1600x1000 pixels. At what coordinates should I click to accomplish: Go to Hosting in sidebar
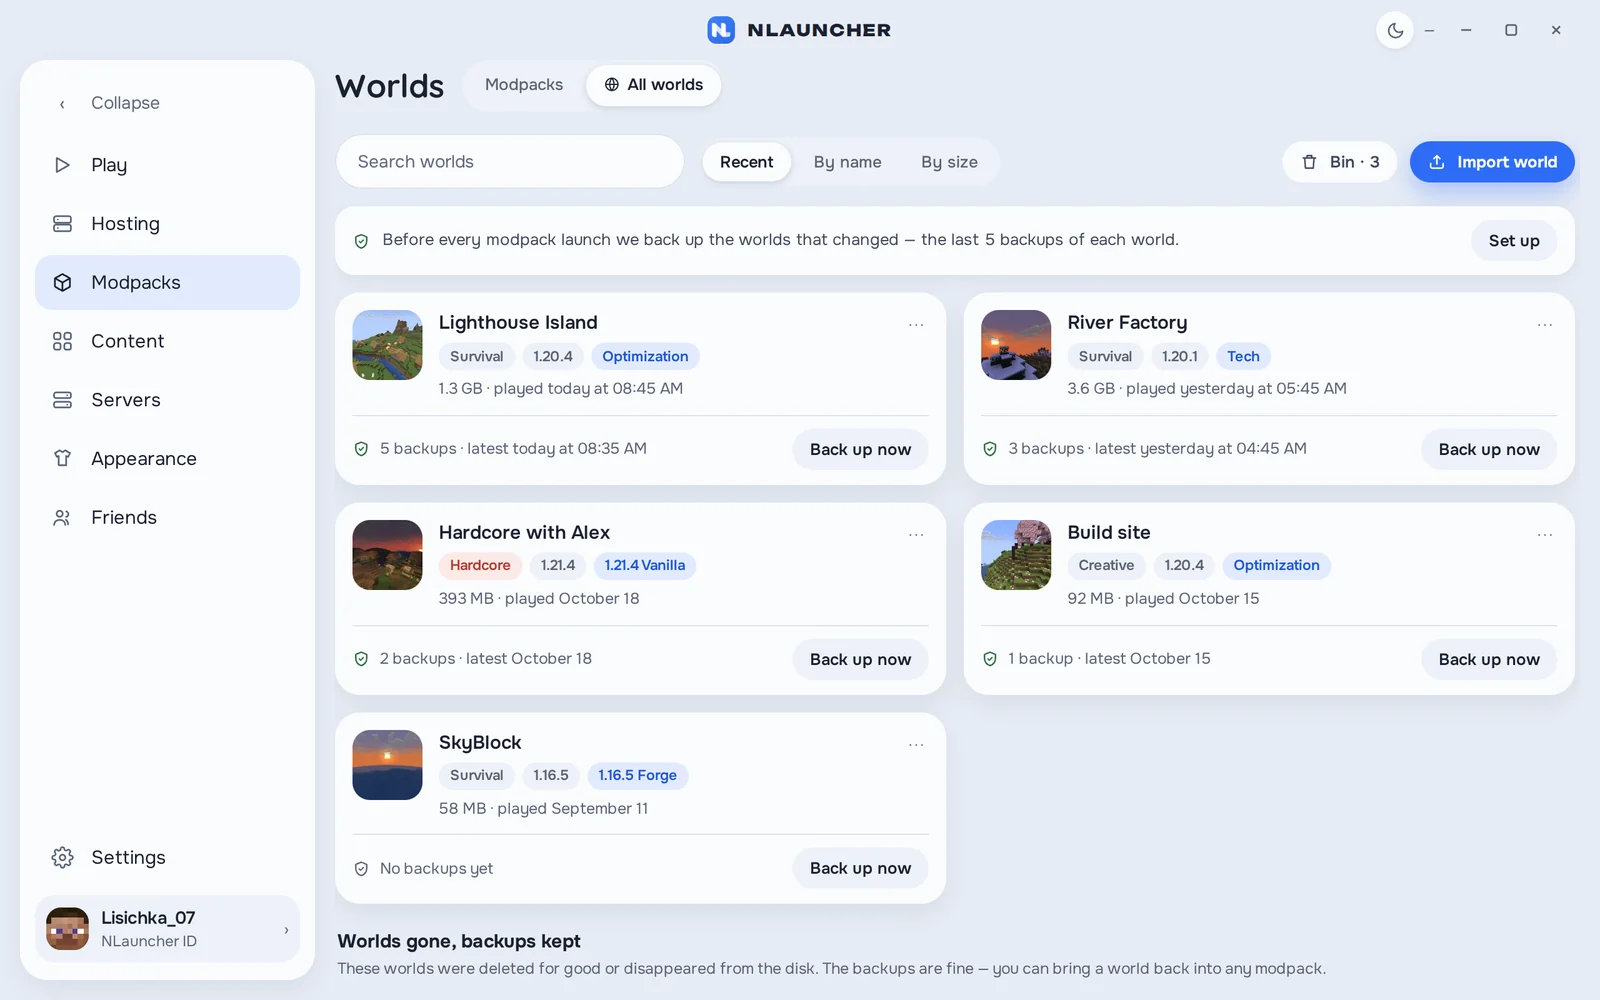tap(167, 224)
